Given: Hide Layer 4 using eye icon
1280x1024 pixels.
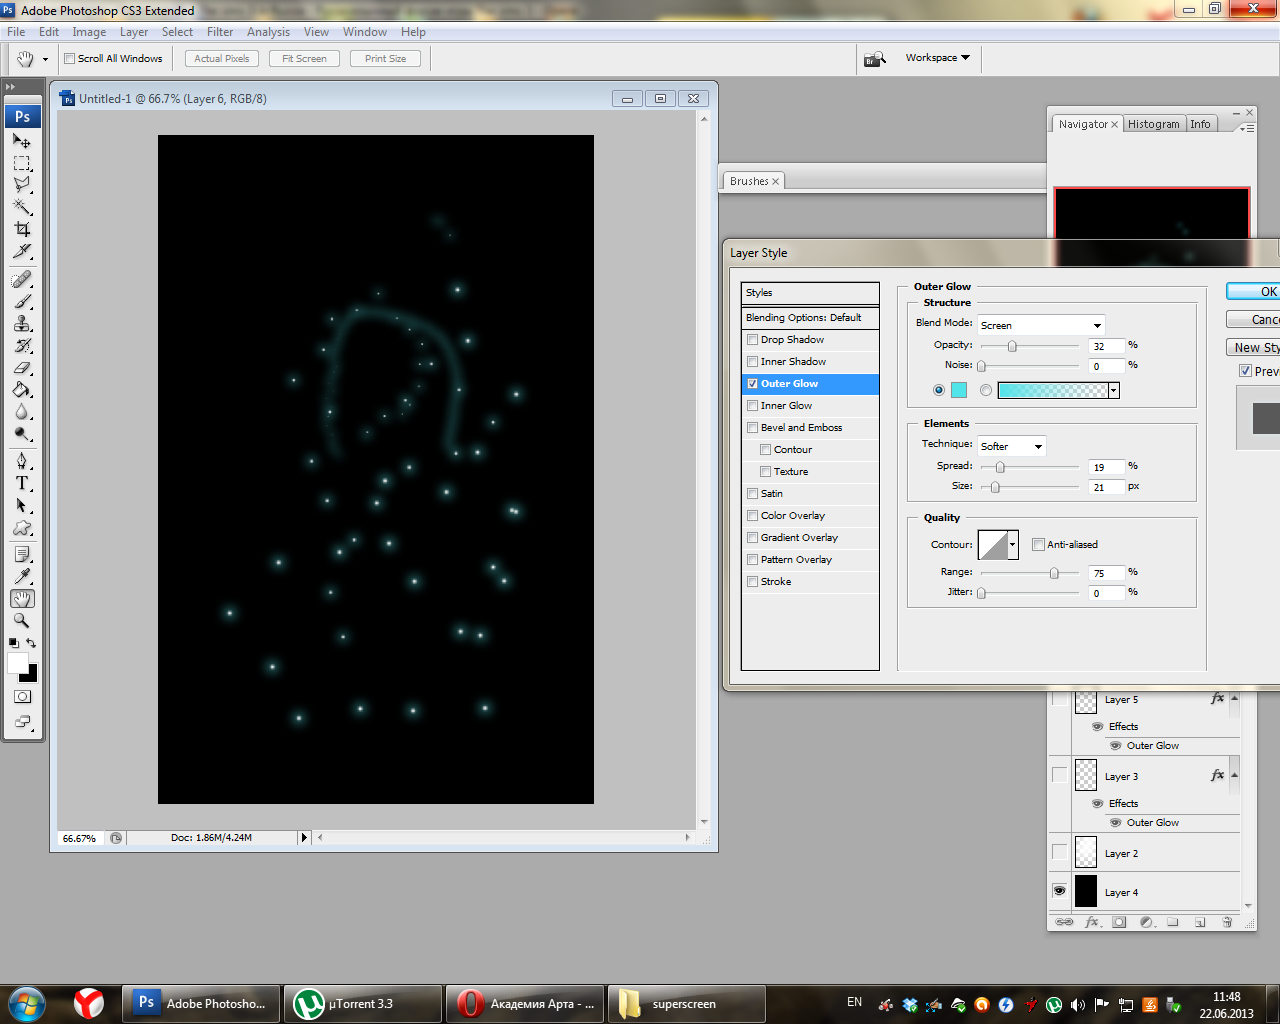Looking at the screenshot, I should (1059, 891).
